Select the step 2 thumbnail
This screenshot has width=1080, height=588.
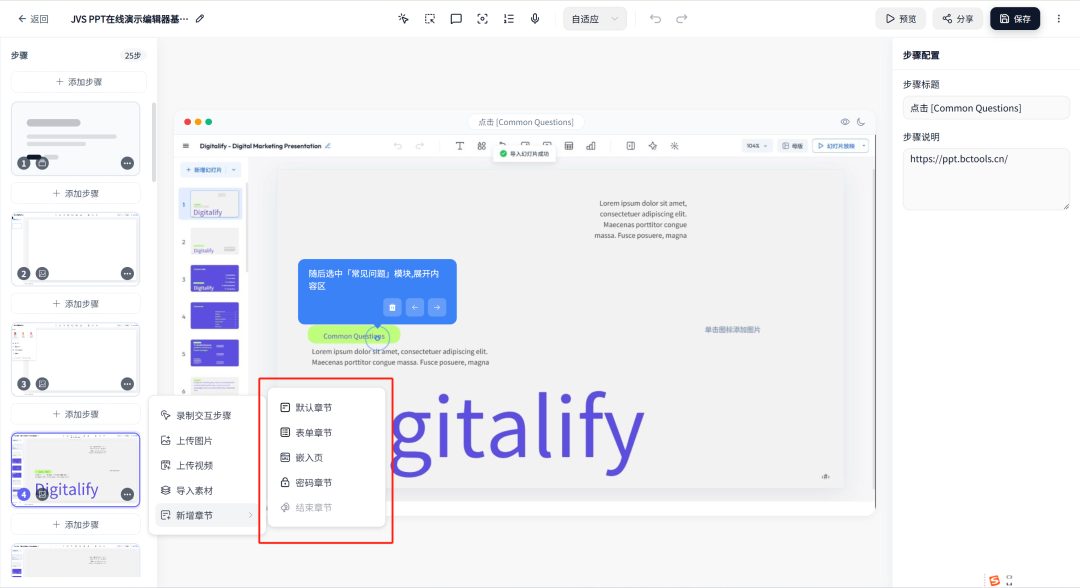pos(76,249)
